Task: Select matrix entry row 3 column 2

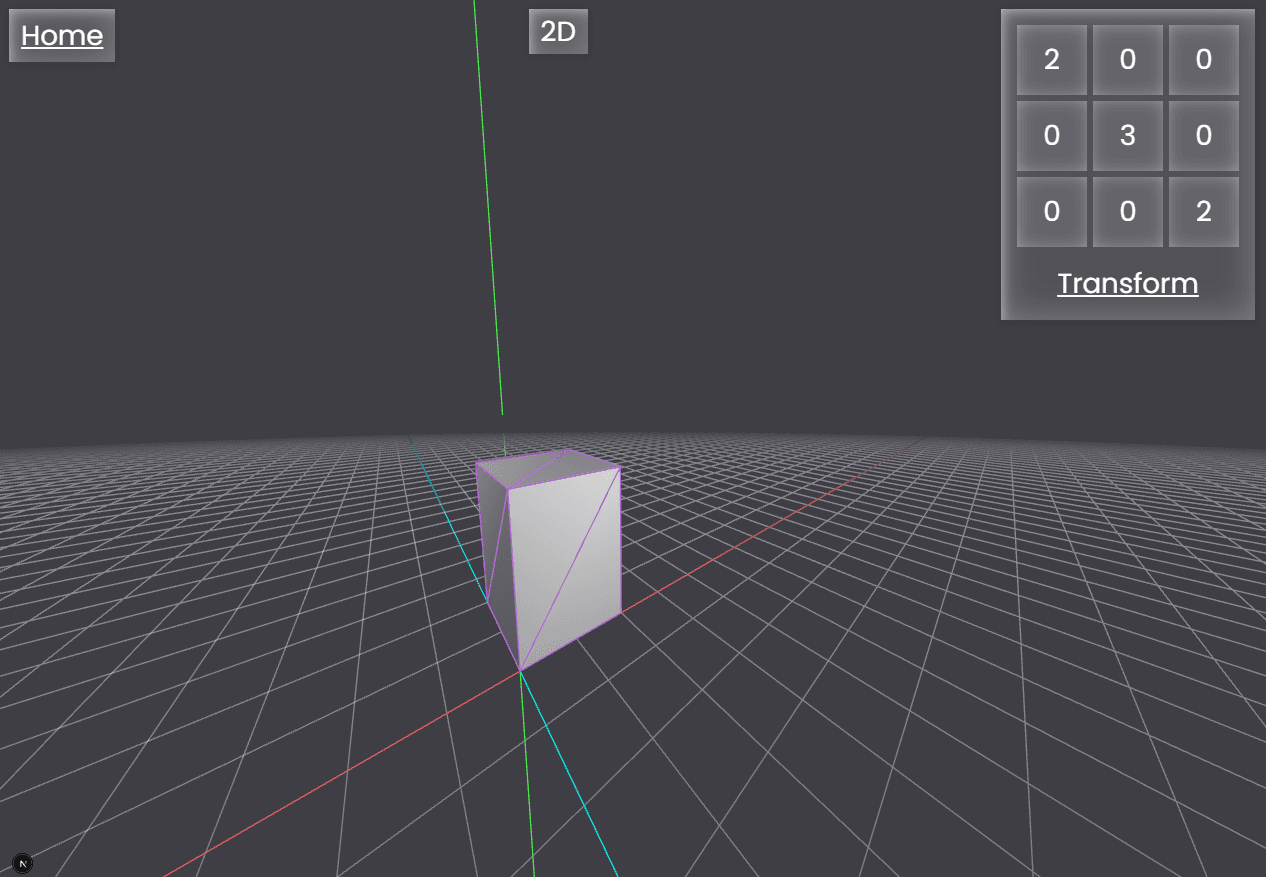Action: point(1127,212)
